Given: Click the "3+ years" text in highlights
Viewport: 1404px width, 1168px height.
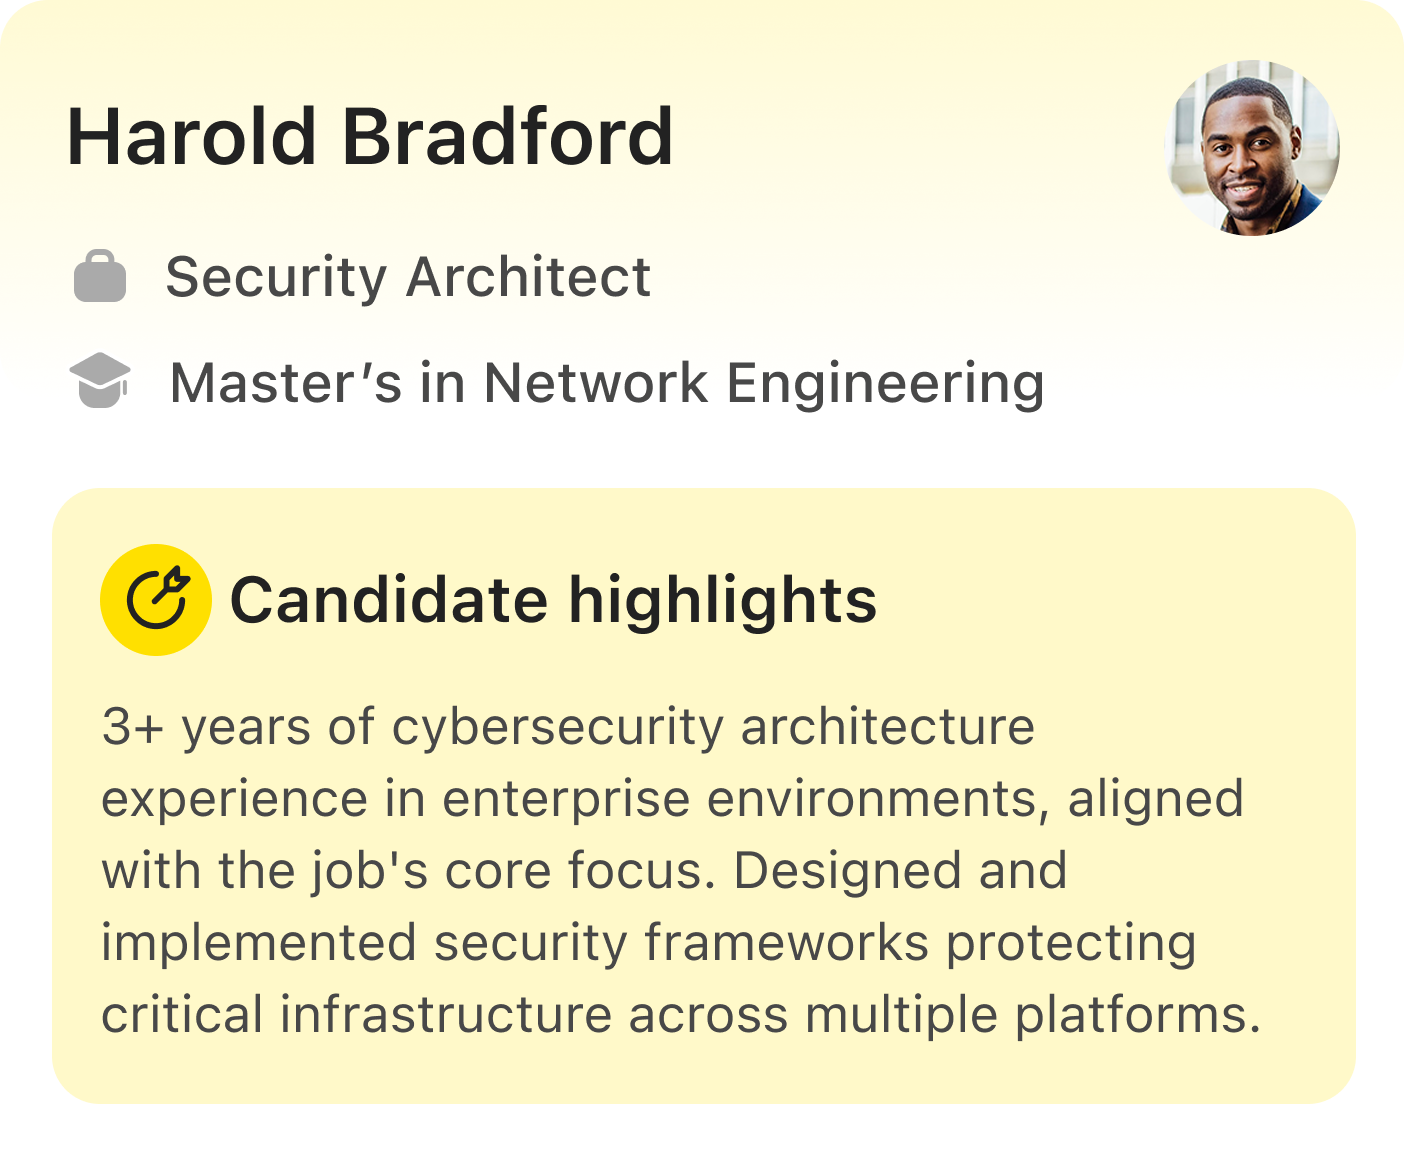Looking at the screenshot, I should coord(207,726).
